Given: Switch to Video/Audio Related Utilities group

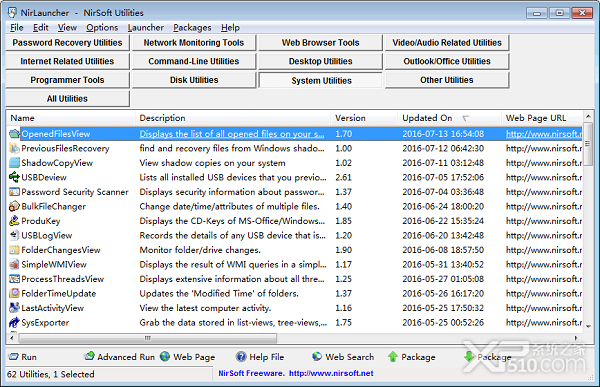Looking at the screenshot, I should tap(447, 42).
